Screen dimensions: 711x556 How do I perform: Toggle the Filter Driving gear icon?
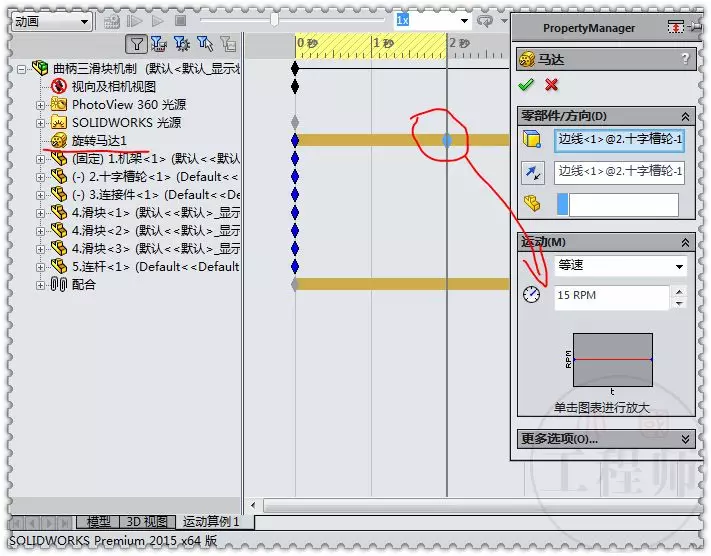(182, 44)
